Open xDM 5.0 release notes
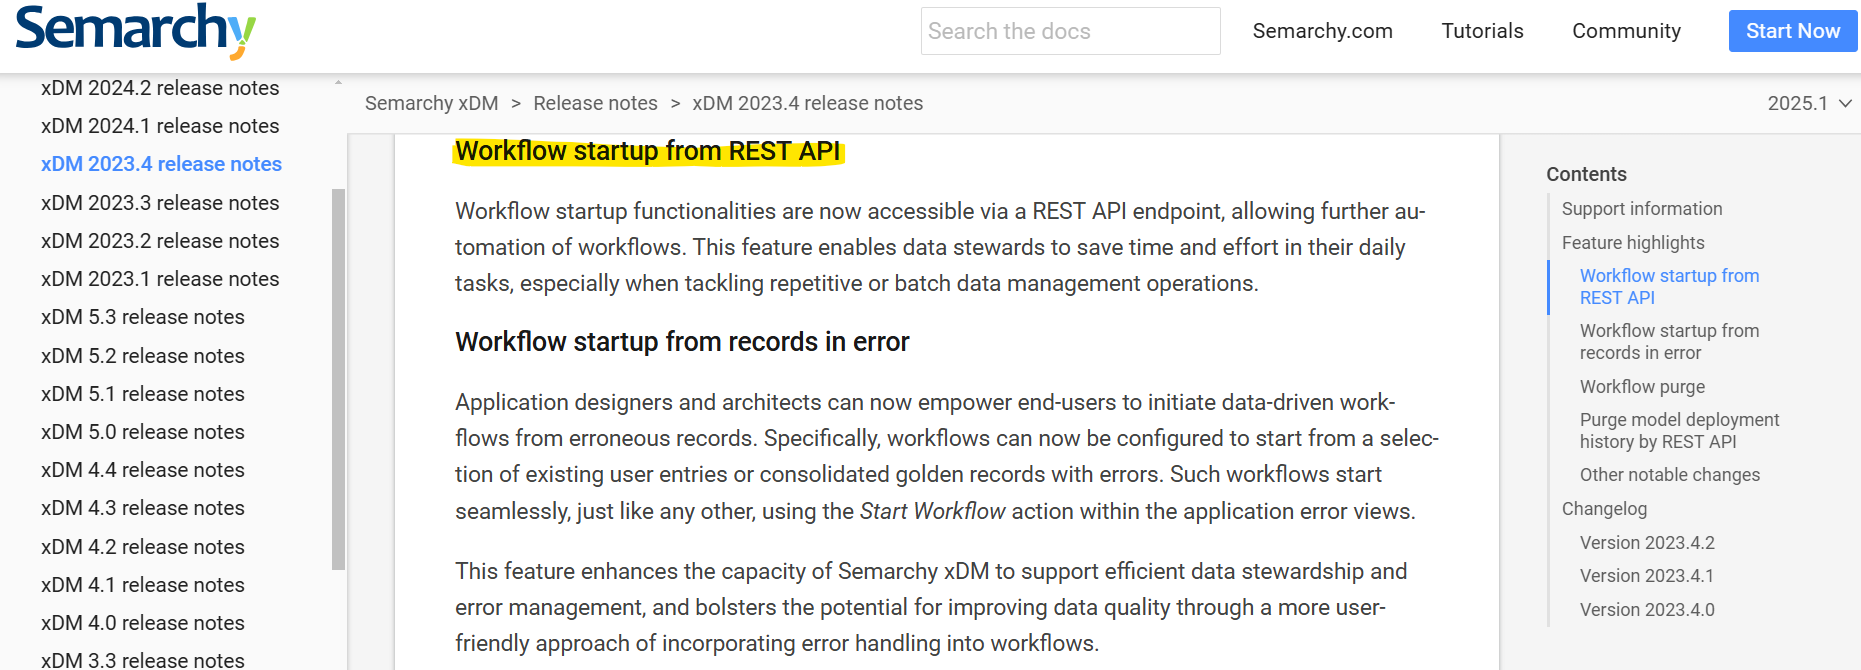Viewport: 1861px width, 670px height. coord(143,432)
